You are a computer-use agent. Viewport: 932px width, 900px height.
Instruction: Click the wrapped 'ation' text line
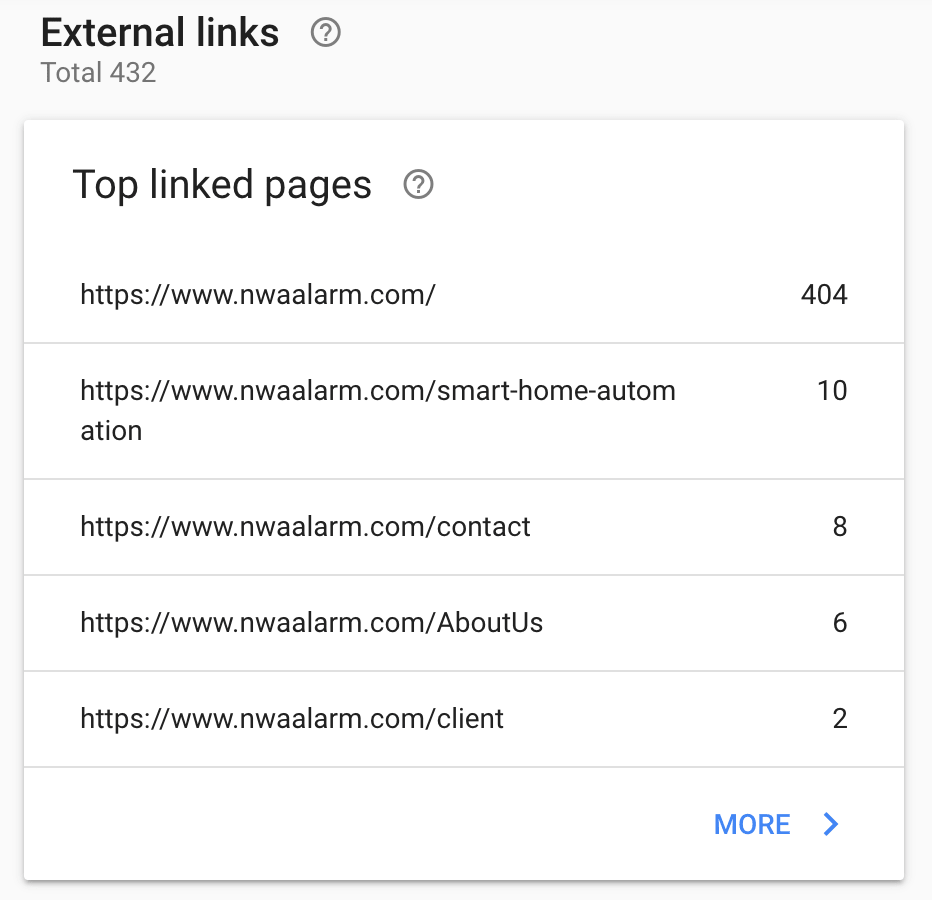(x=111, y=431)
